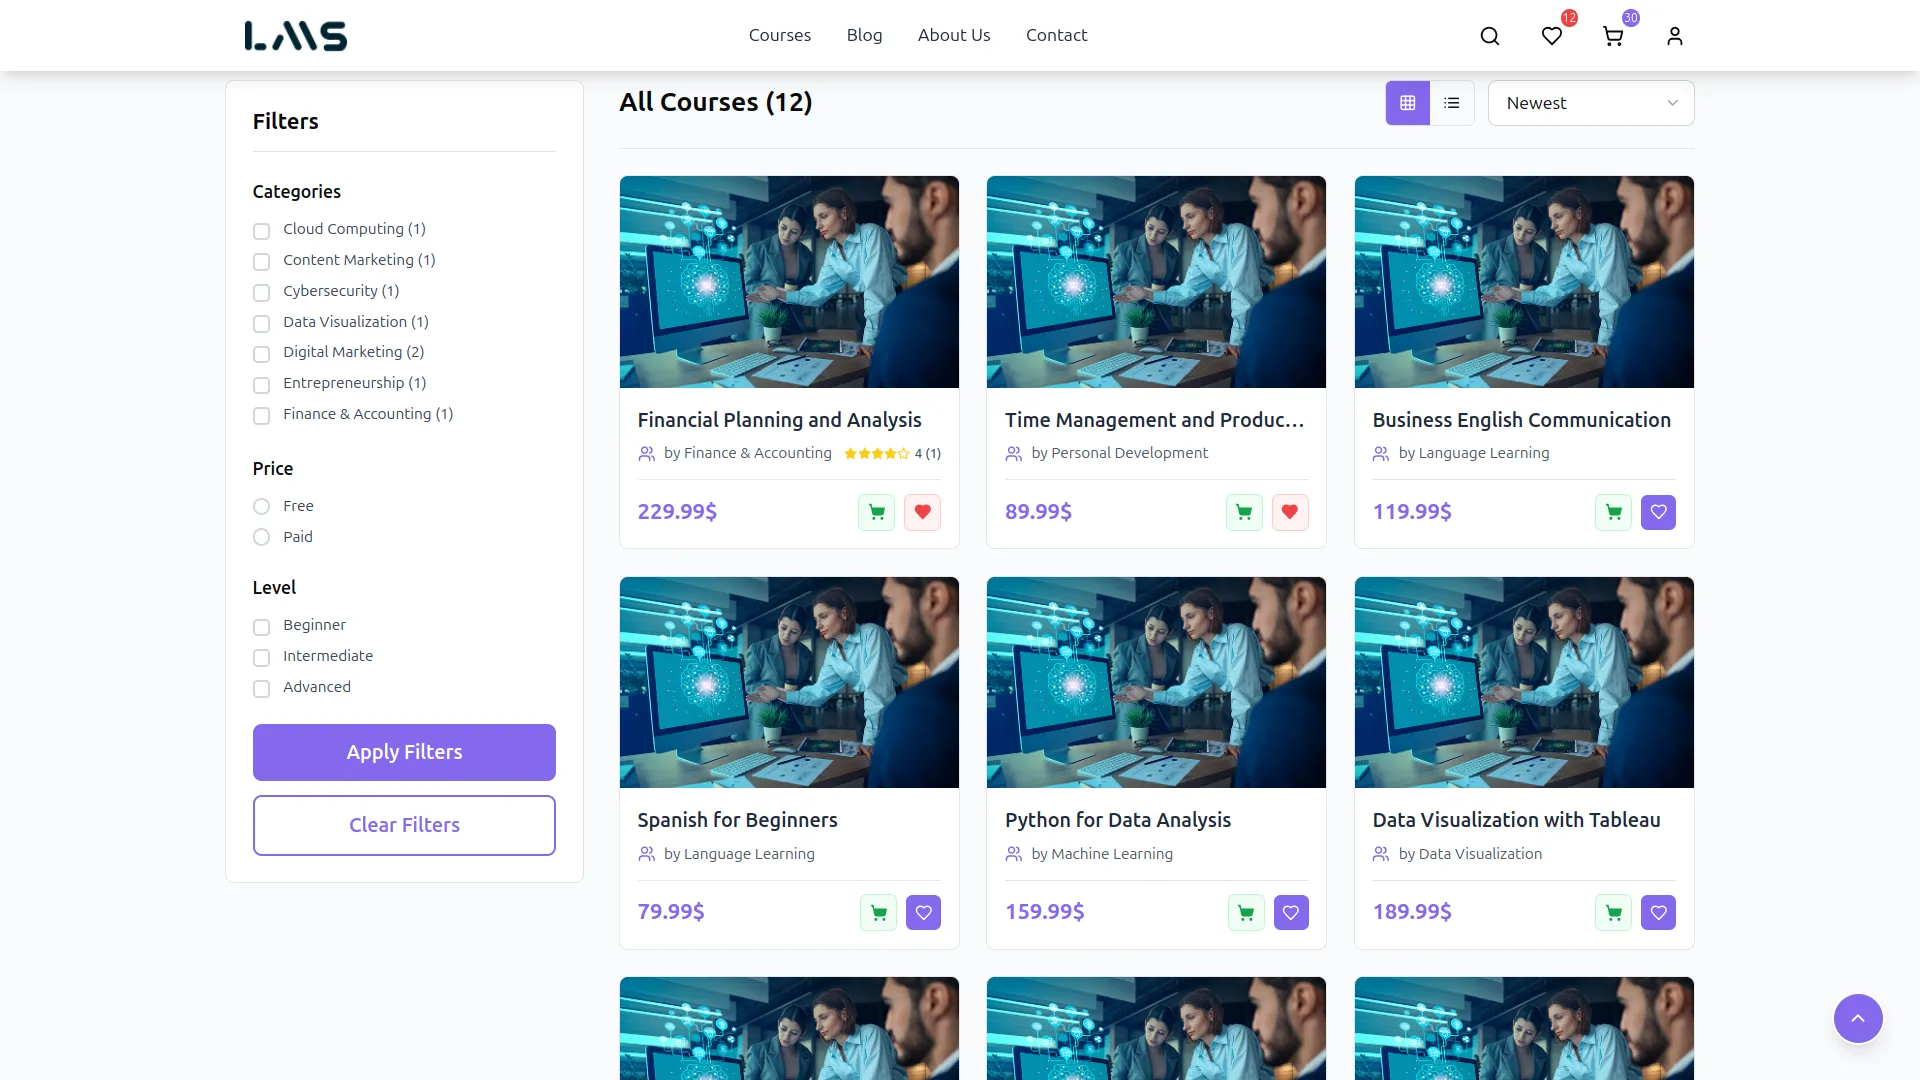This screenshot has width=1920, height=1080.
Task: Add Business English Communication to wishlist
Action: (1658, 512)
